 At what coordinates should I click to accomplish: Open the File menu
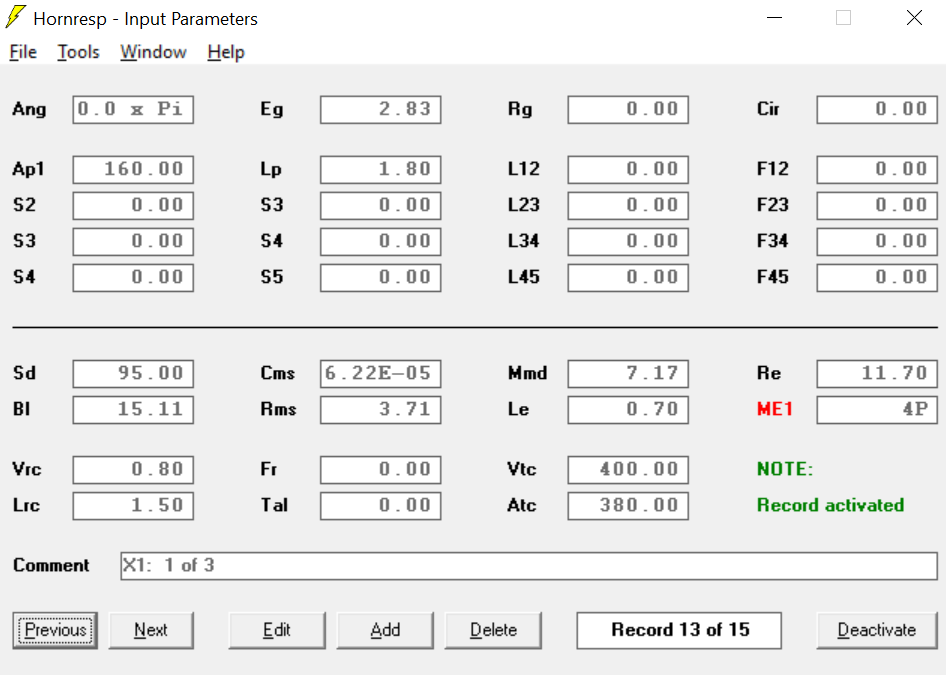click(23, 52)
